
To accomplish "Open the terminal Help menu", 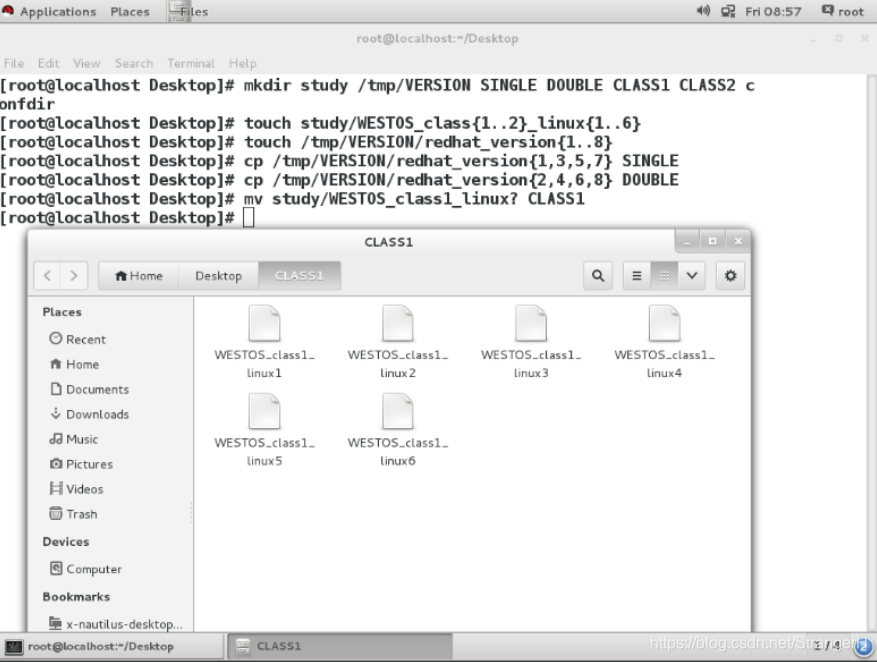I will coord(242,63).
